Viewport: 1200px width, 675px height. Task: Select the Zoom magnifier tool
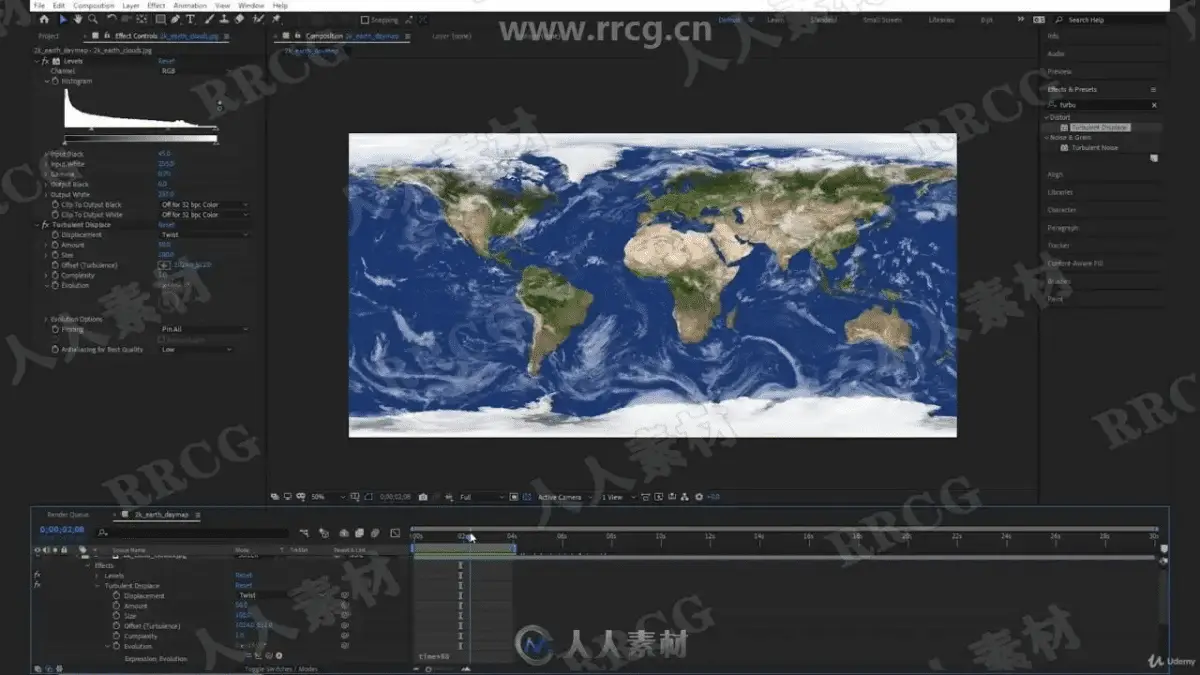pyautogui.click(x=93, y=19)
